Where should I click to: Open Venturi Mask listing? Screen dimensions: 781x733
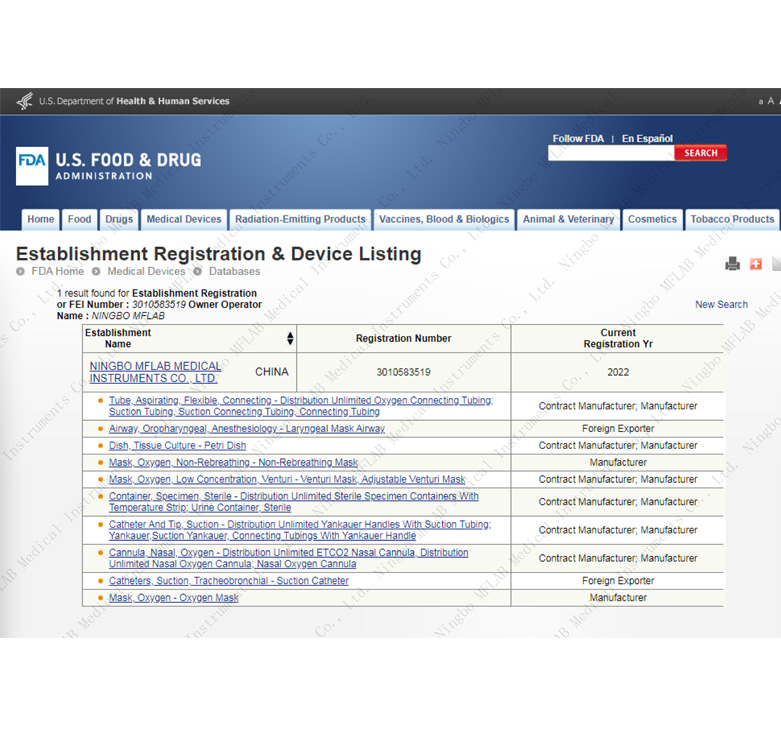coord(287,480)
